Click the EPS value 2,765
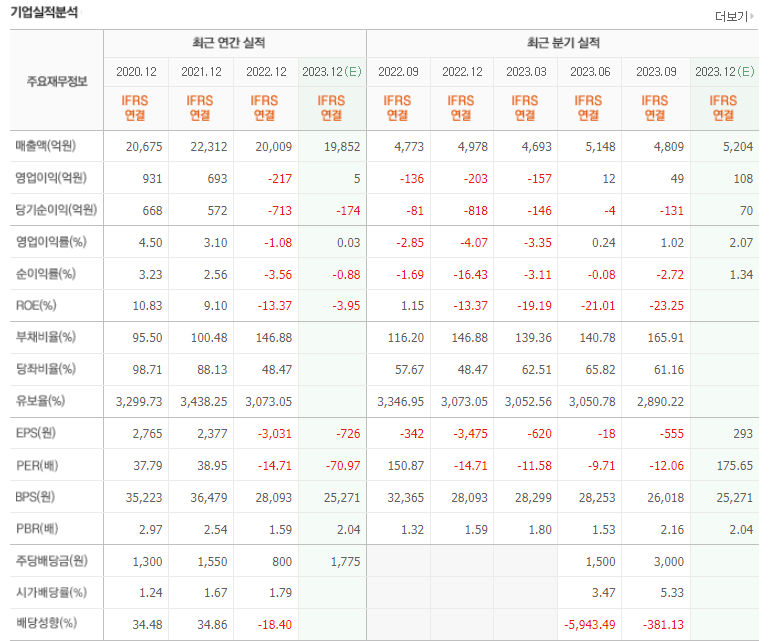Screen dimensions: 773x641 147,434
